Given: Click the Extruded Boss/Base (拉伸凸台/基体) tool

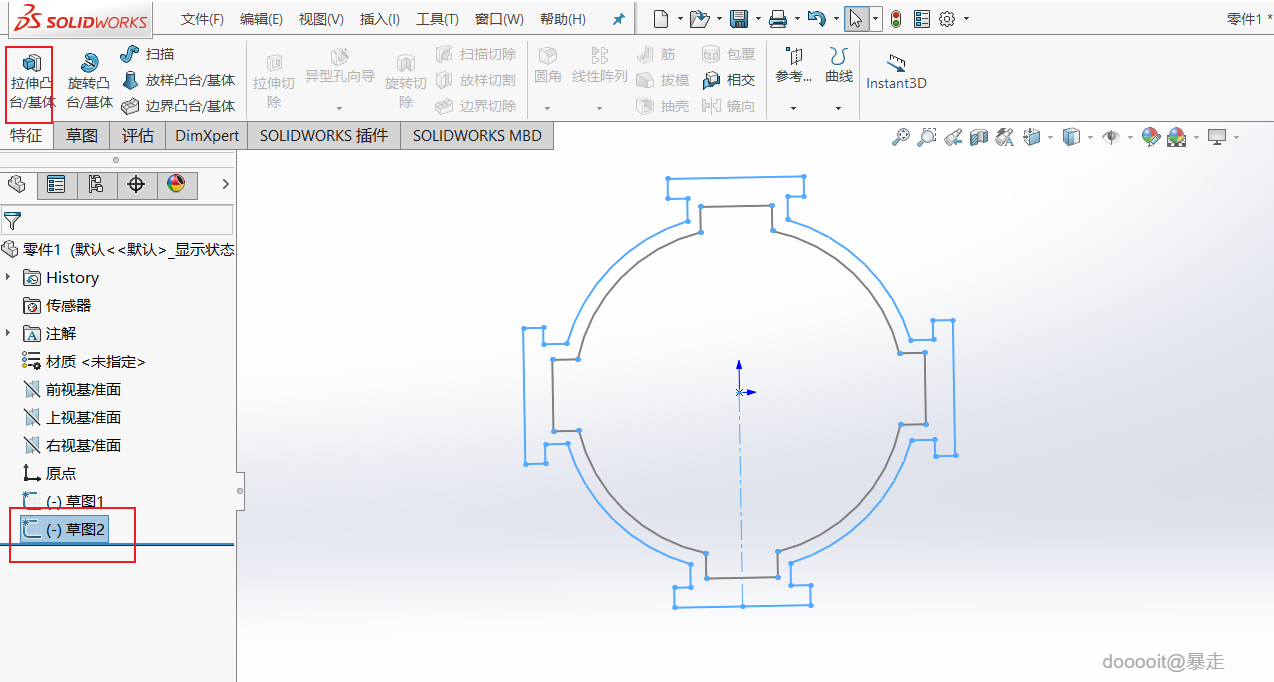Looking at the screenshot, I should point(30,80).
